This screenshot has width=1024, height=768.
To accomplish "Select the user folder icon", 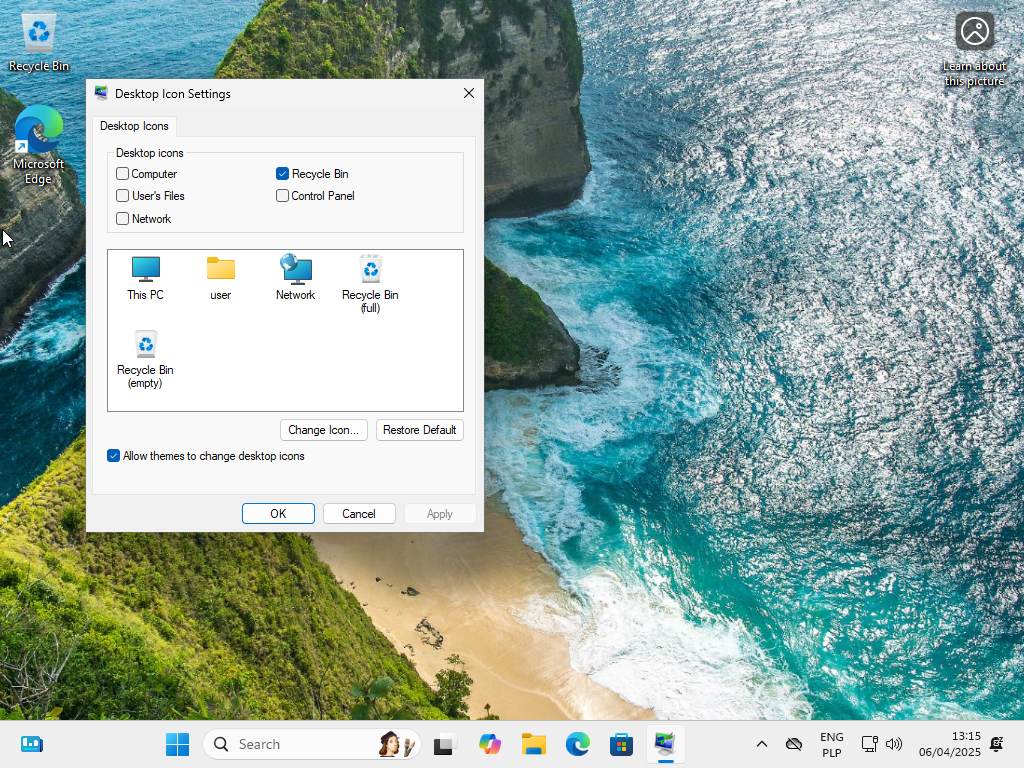I will (x=220, y=277).
